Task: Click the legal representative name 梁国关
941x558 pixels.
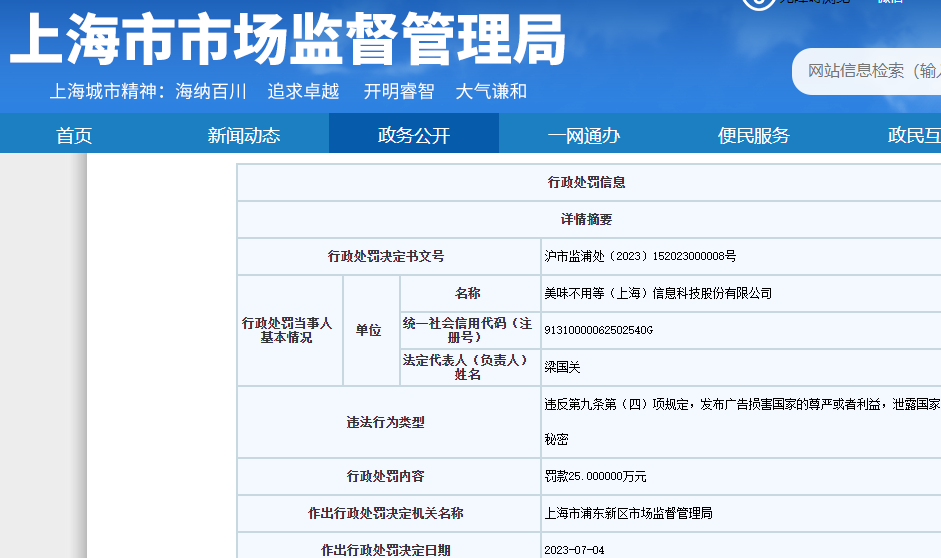Action: (x=562, y=367)
